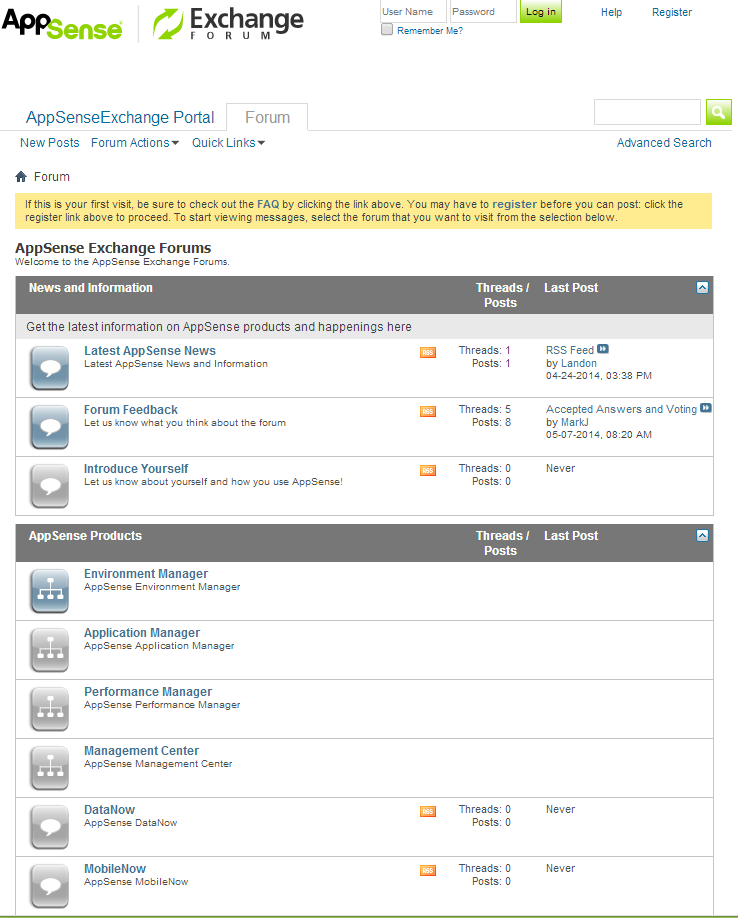Open Introduce Yourself forum
Image resolution: width=738 pixels, height=918 pixels.
click(136, 469)
